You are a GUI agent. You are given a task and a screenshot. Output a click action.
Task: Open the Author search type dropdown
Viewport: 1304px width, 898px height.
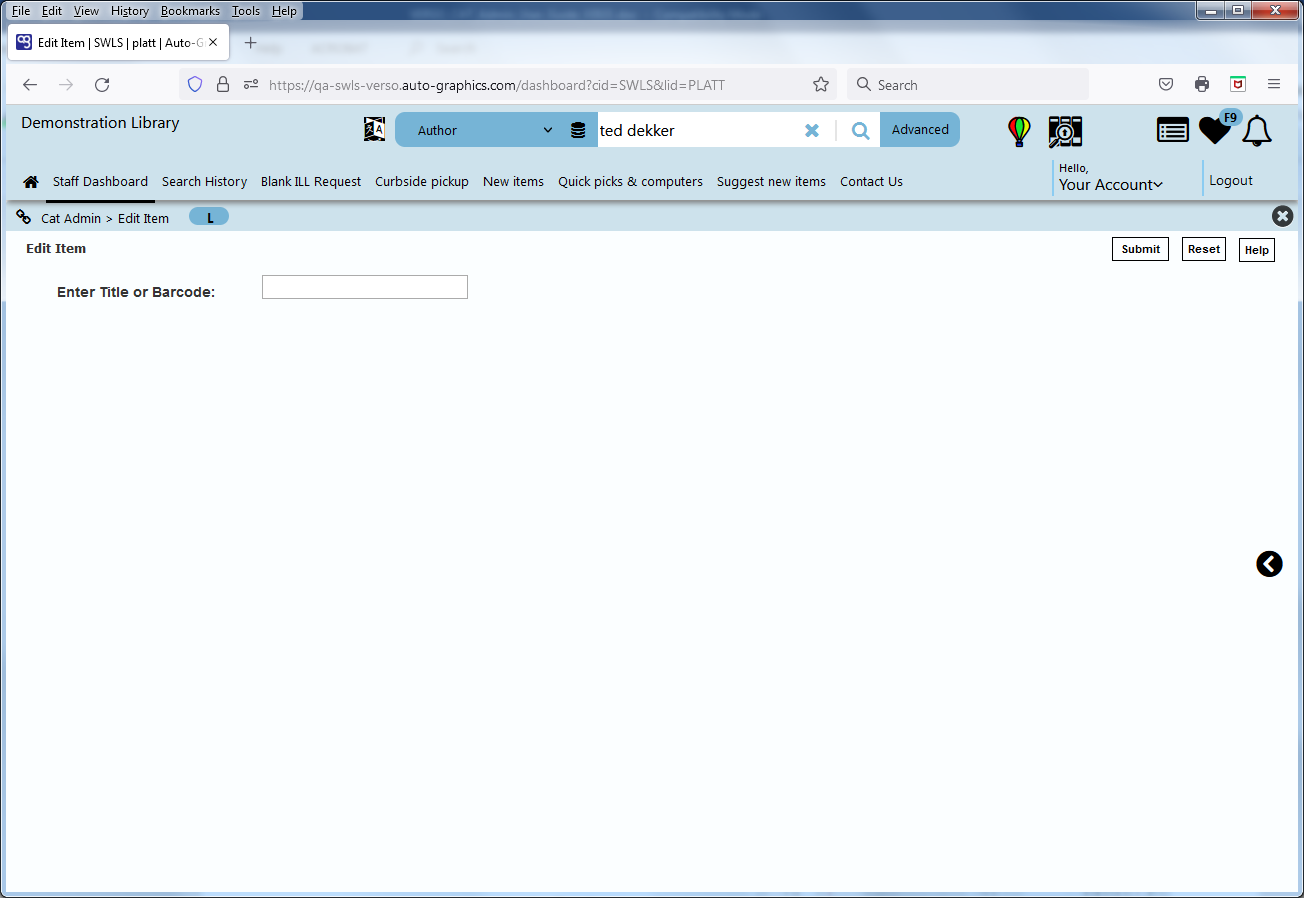pos(485,130)
